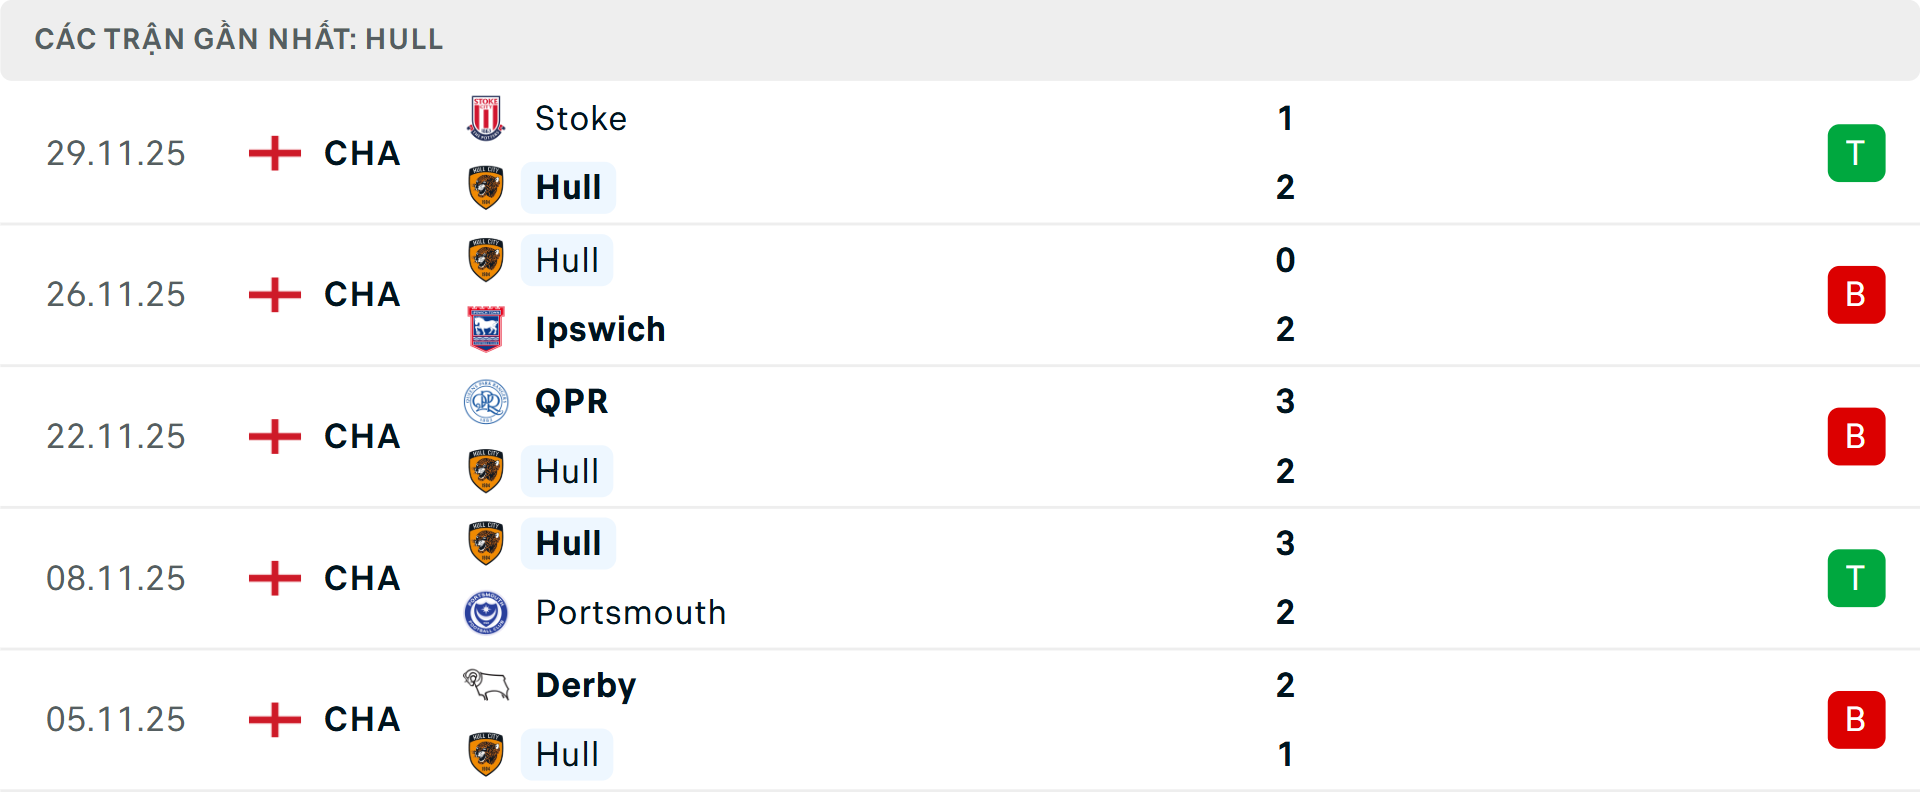
Task: Click the Portsmouth club crest
Action: click(486, 612)
